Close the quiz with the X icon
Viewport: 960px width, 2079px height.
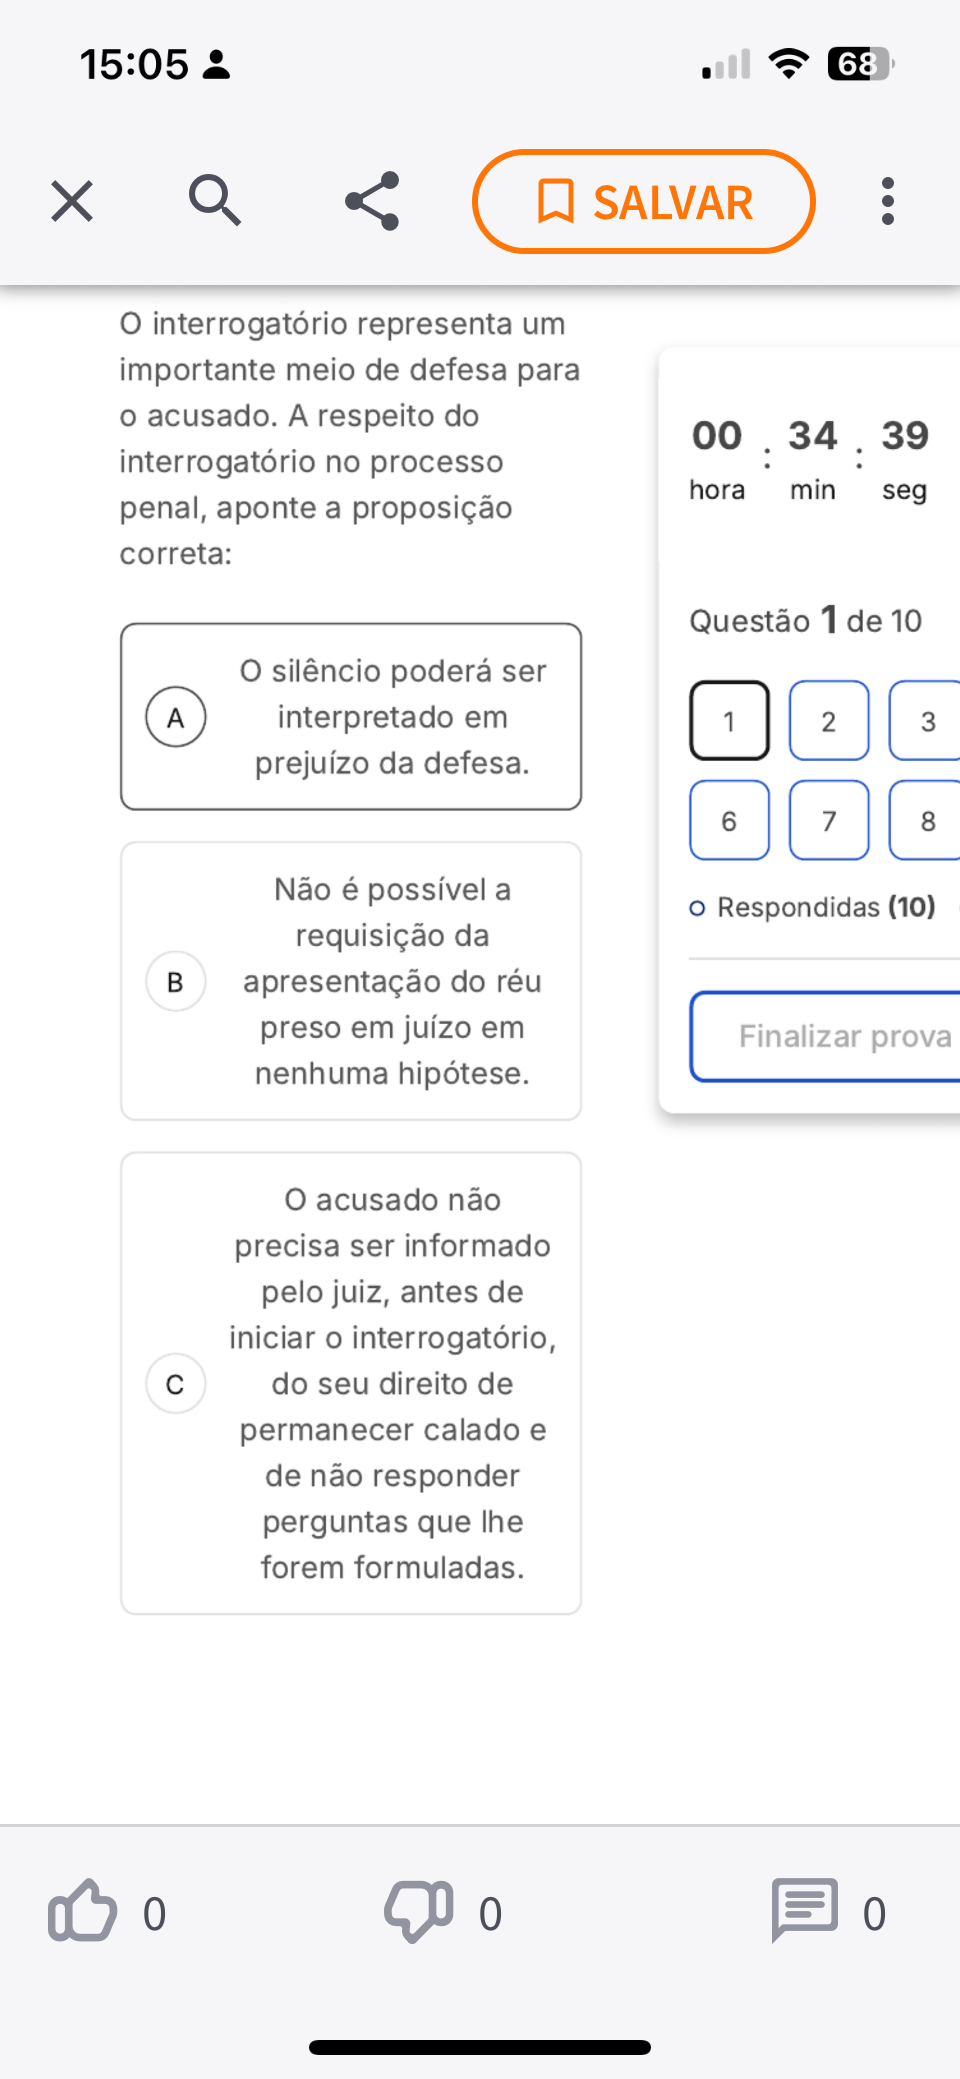pyautogui.click(x=72, y=201)
